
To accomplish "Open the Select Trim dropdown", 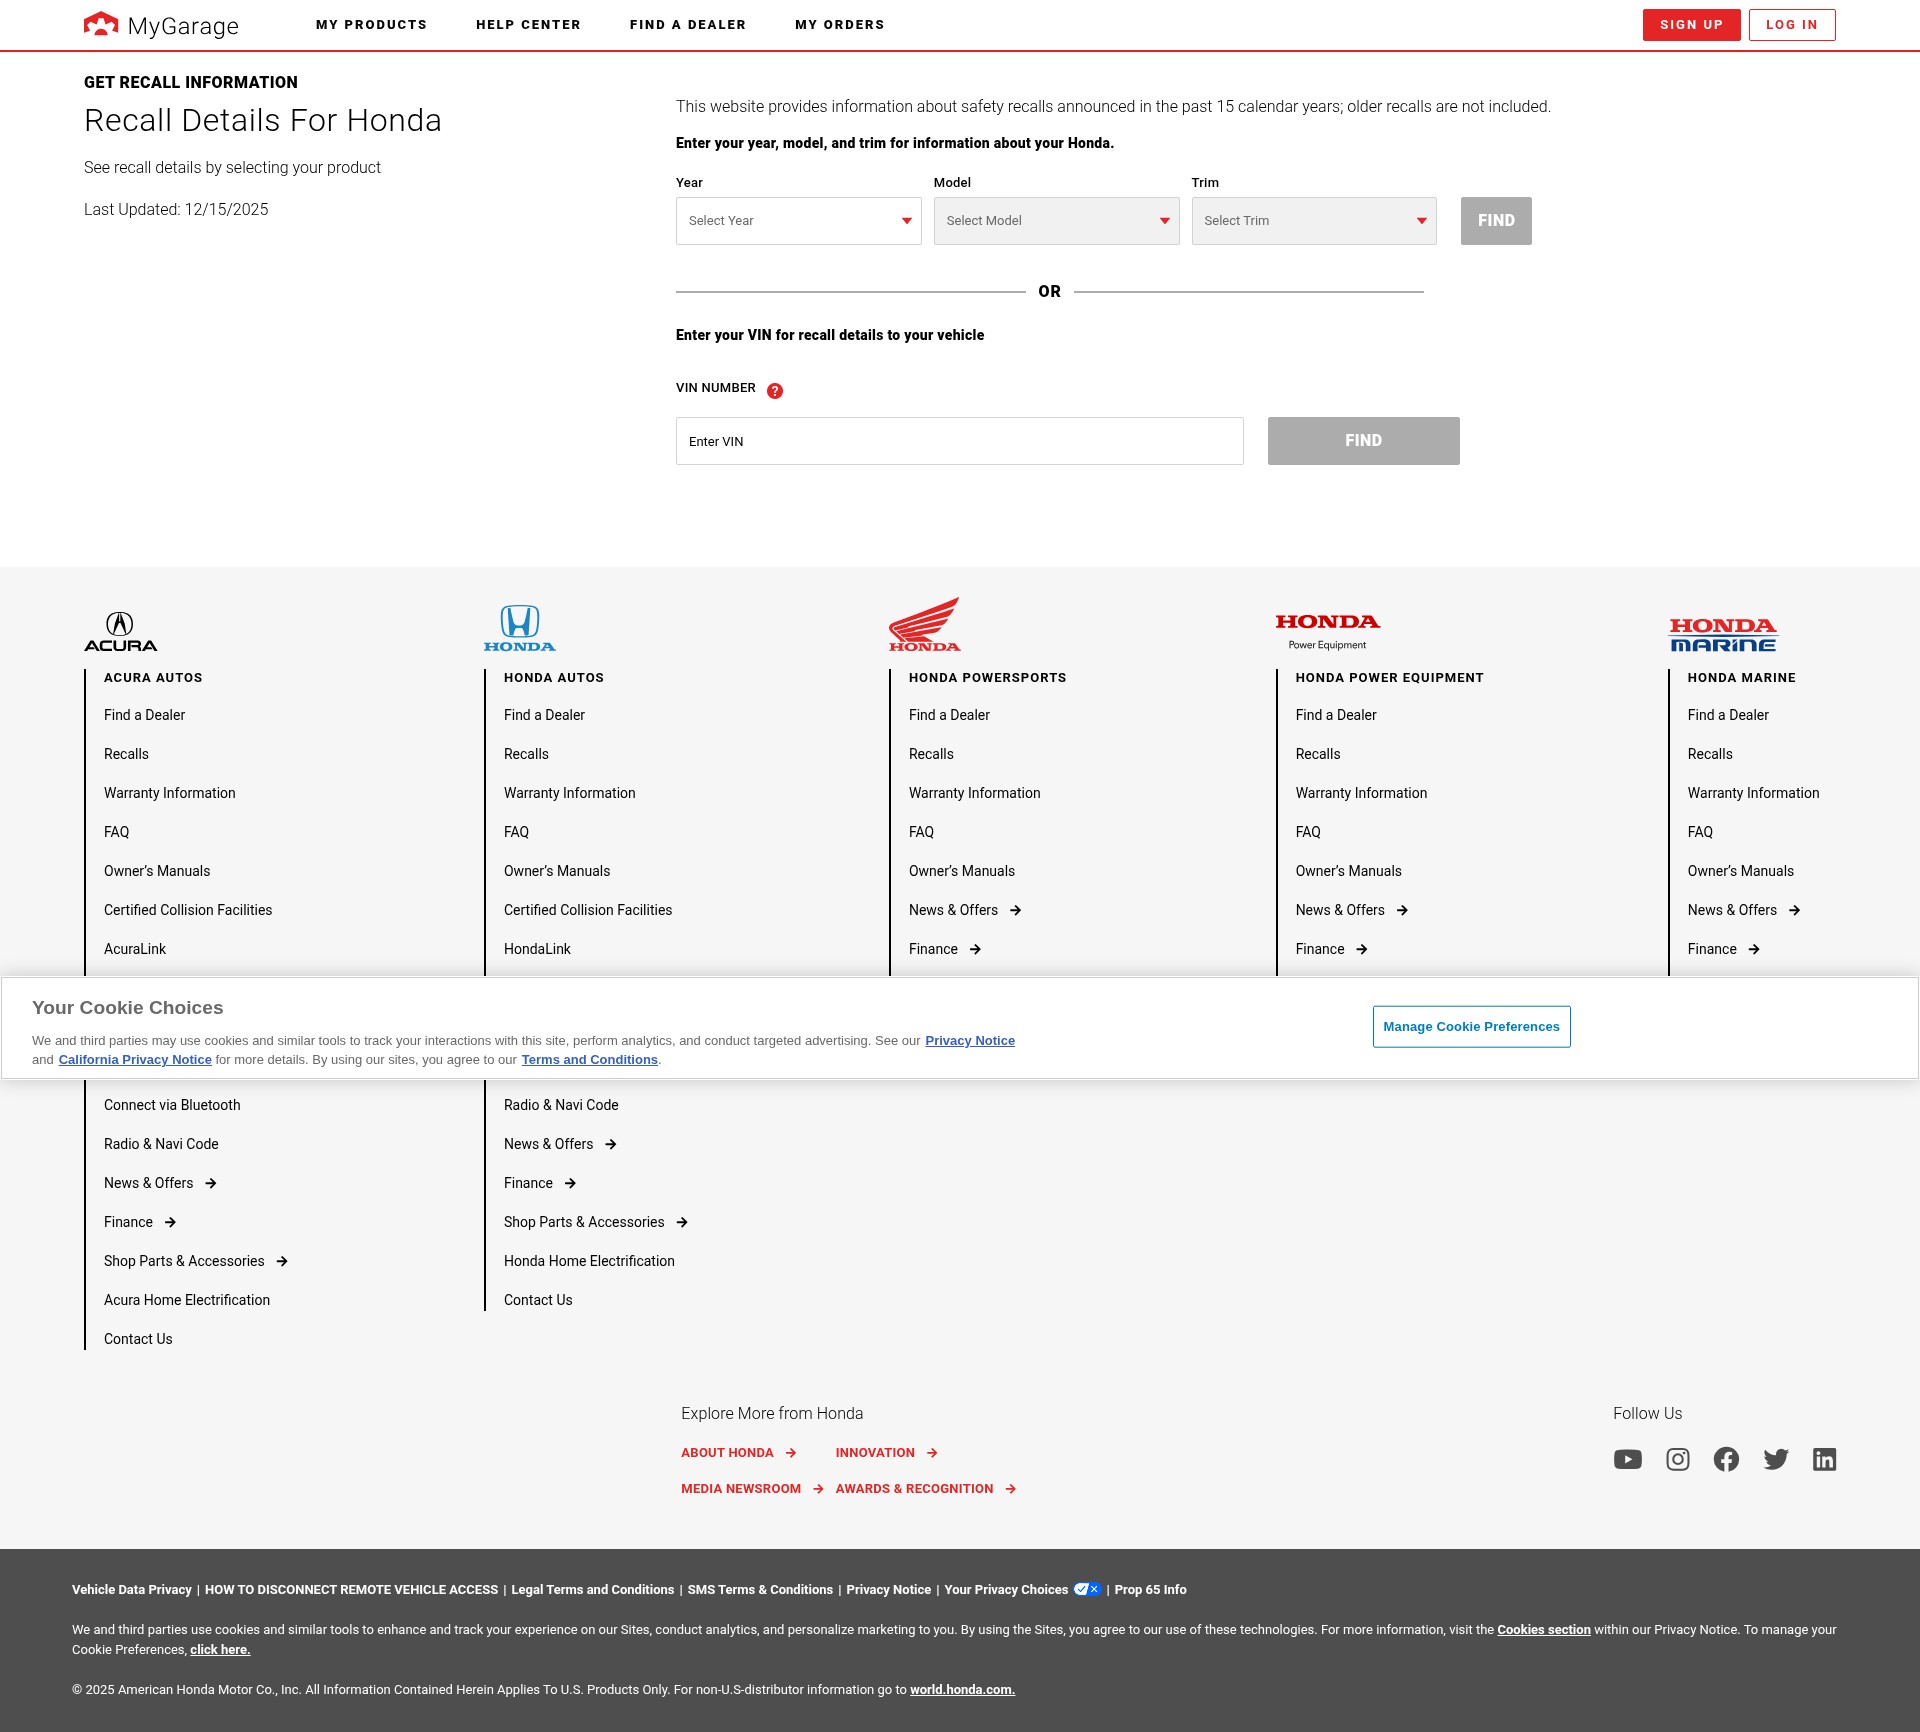I will 1314,221.
